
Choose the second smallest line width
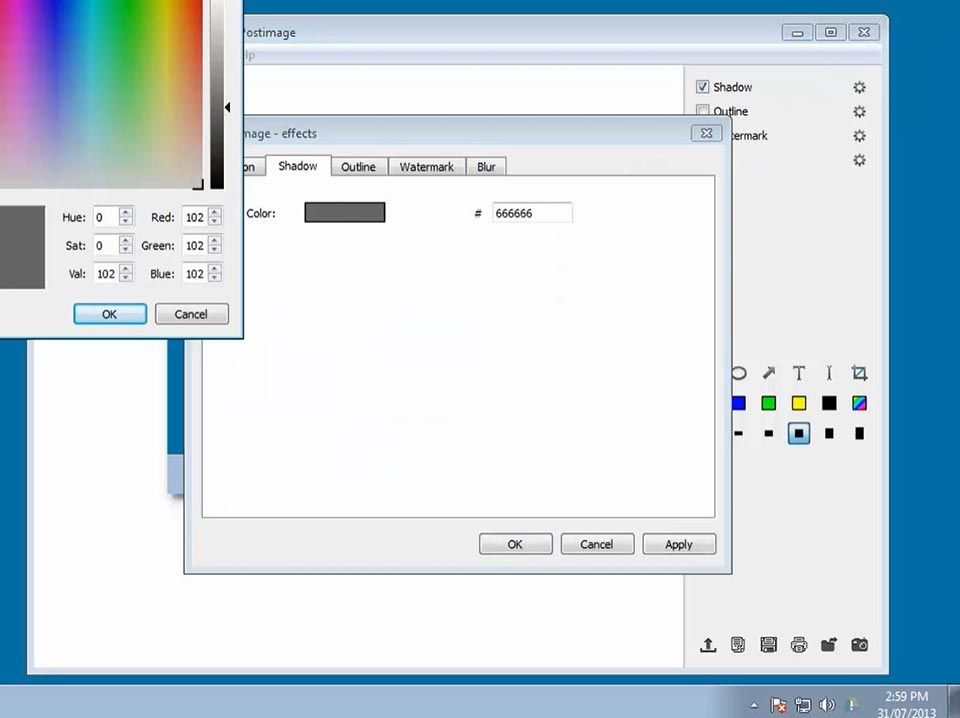point(768,433)
